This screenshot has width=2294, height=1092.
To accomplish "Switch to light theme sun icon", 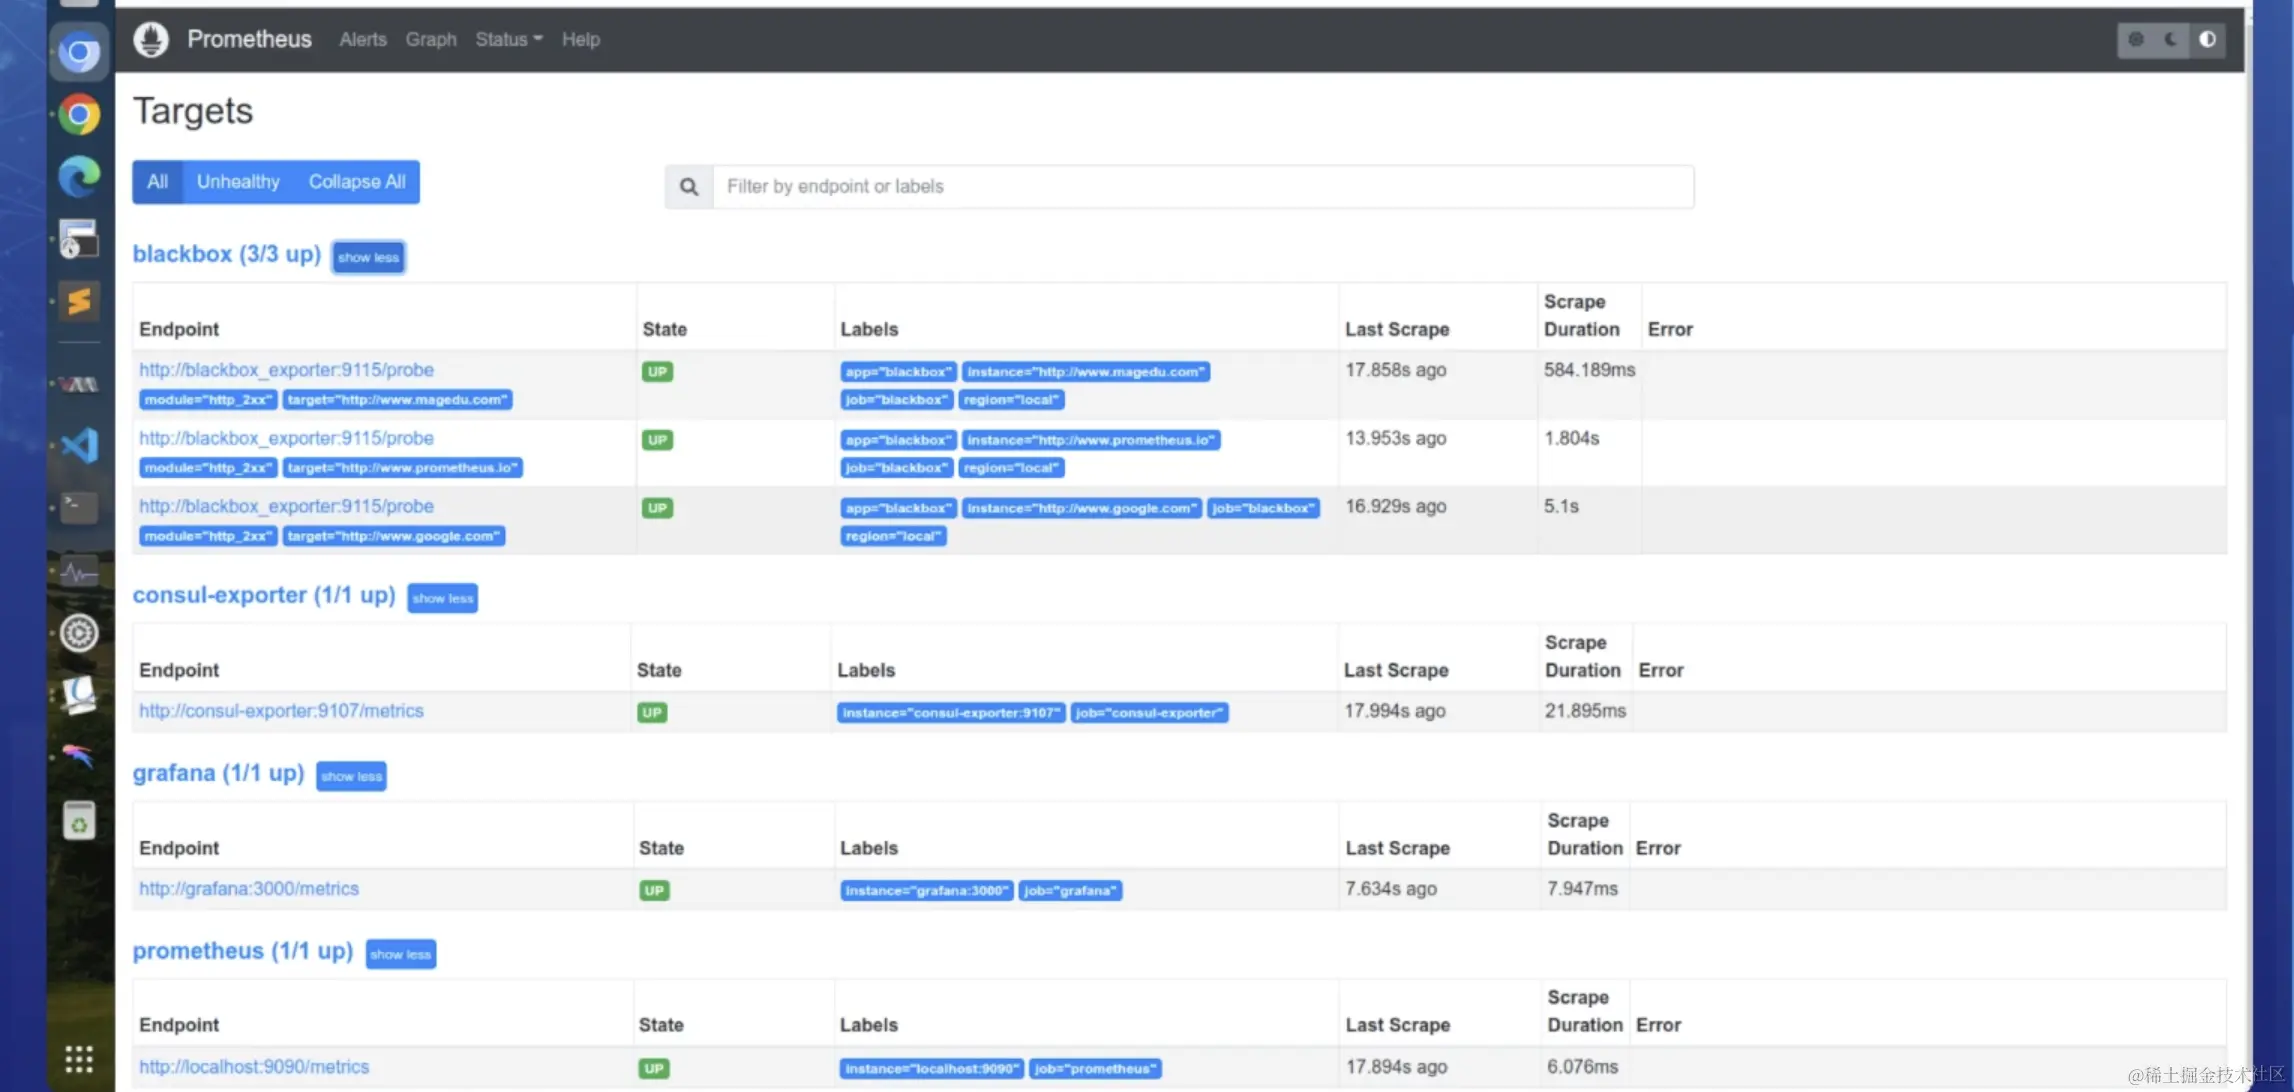I will tap(2136, 40).
